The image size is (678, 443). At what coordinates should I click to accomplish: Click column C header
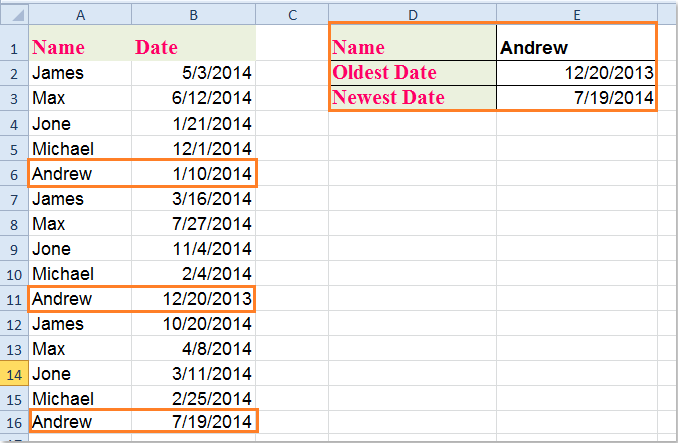point(292,14)
